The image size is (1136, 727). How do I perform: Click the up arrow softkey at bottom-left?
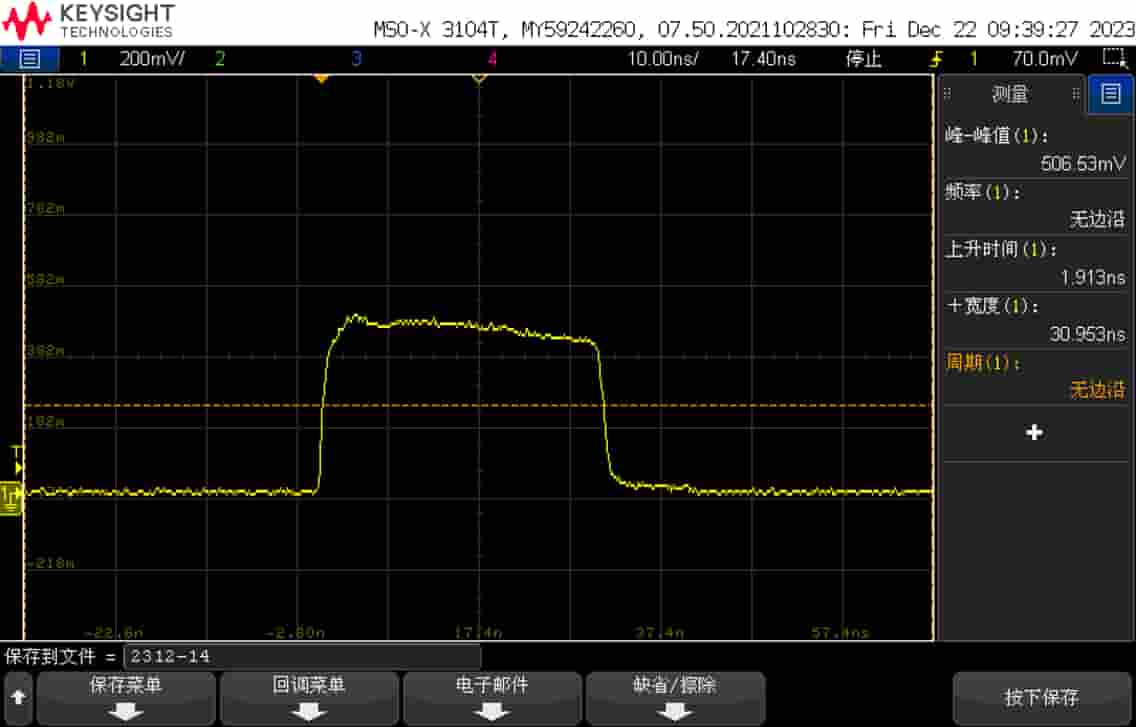(18, 698)
